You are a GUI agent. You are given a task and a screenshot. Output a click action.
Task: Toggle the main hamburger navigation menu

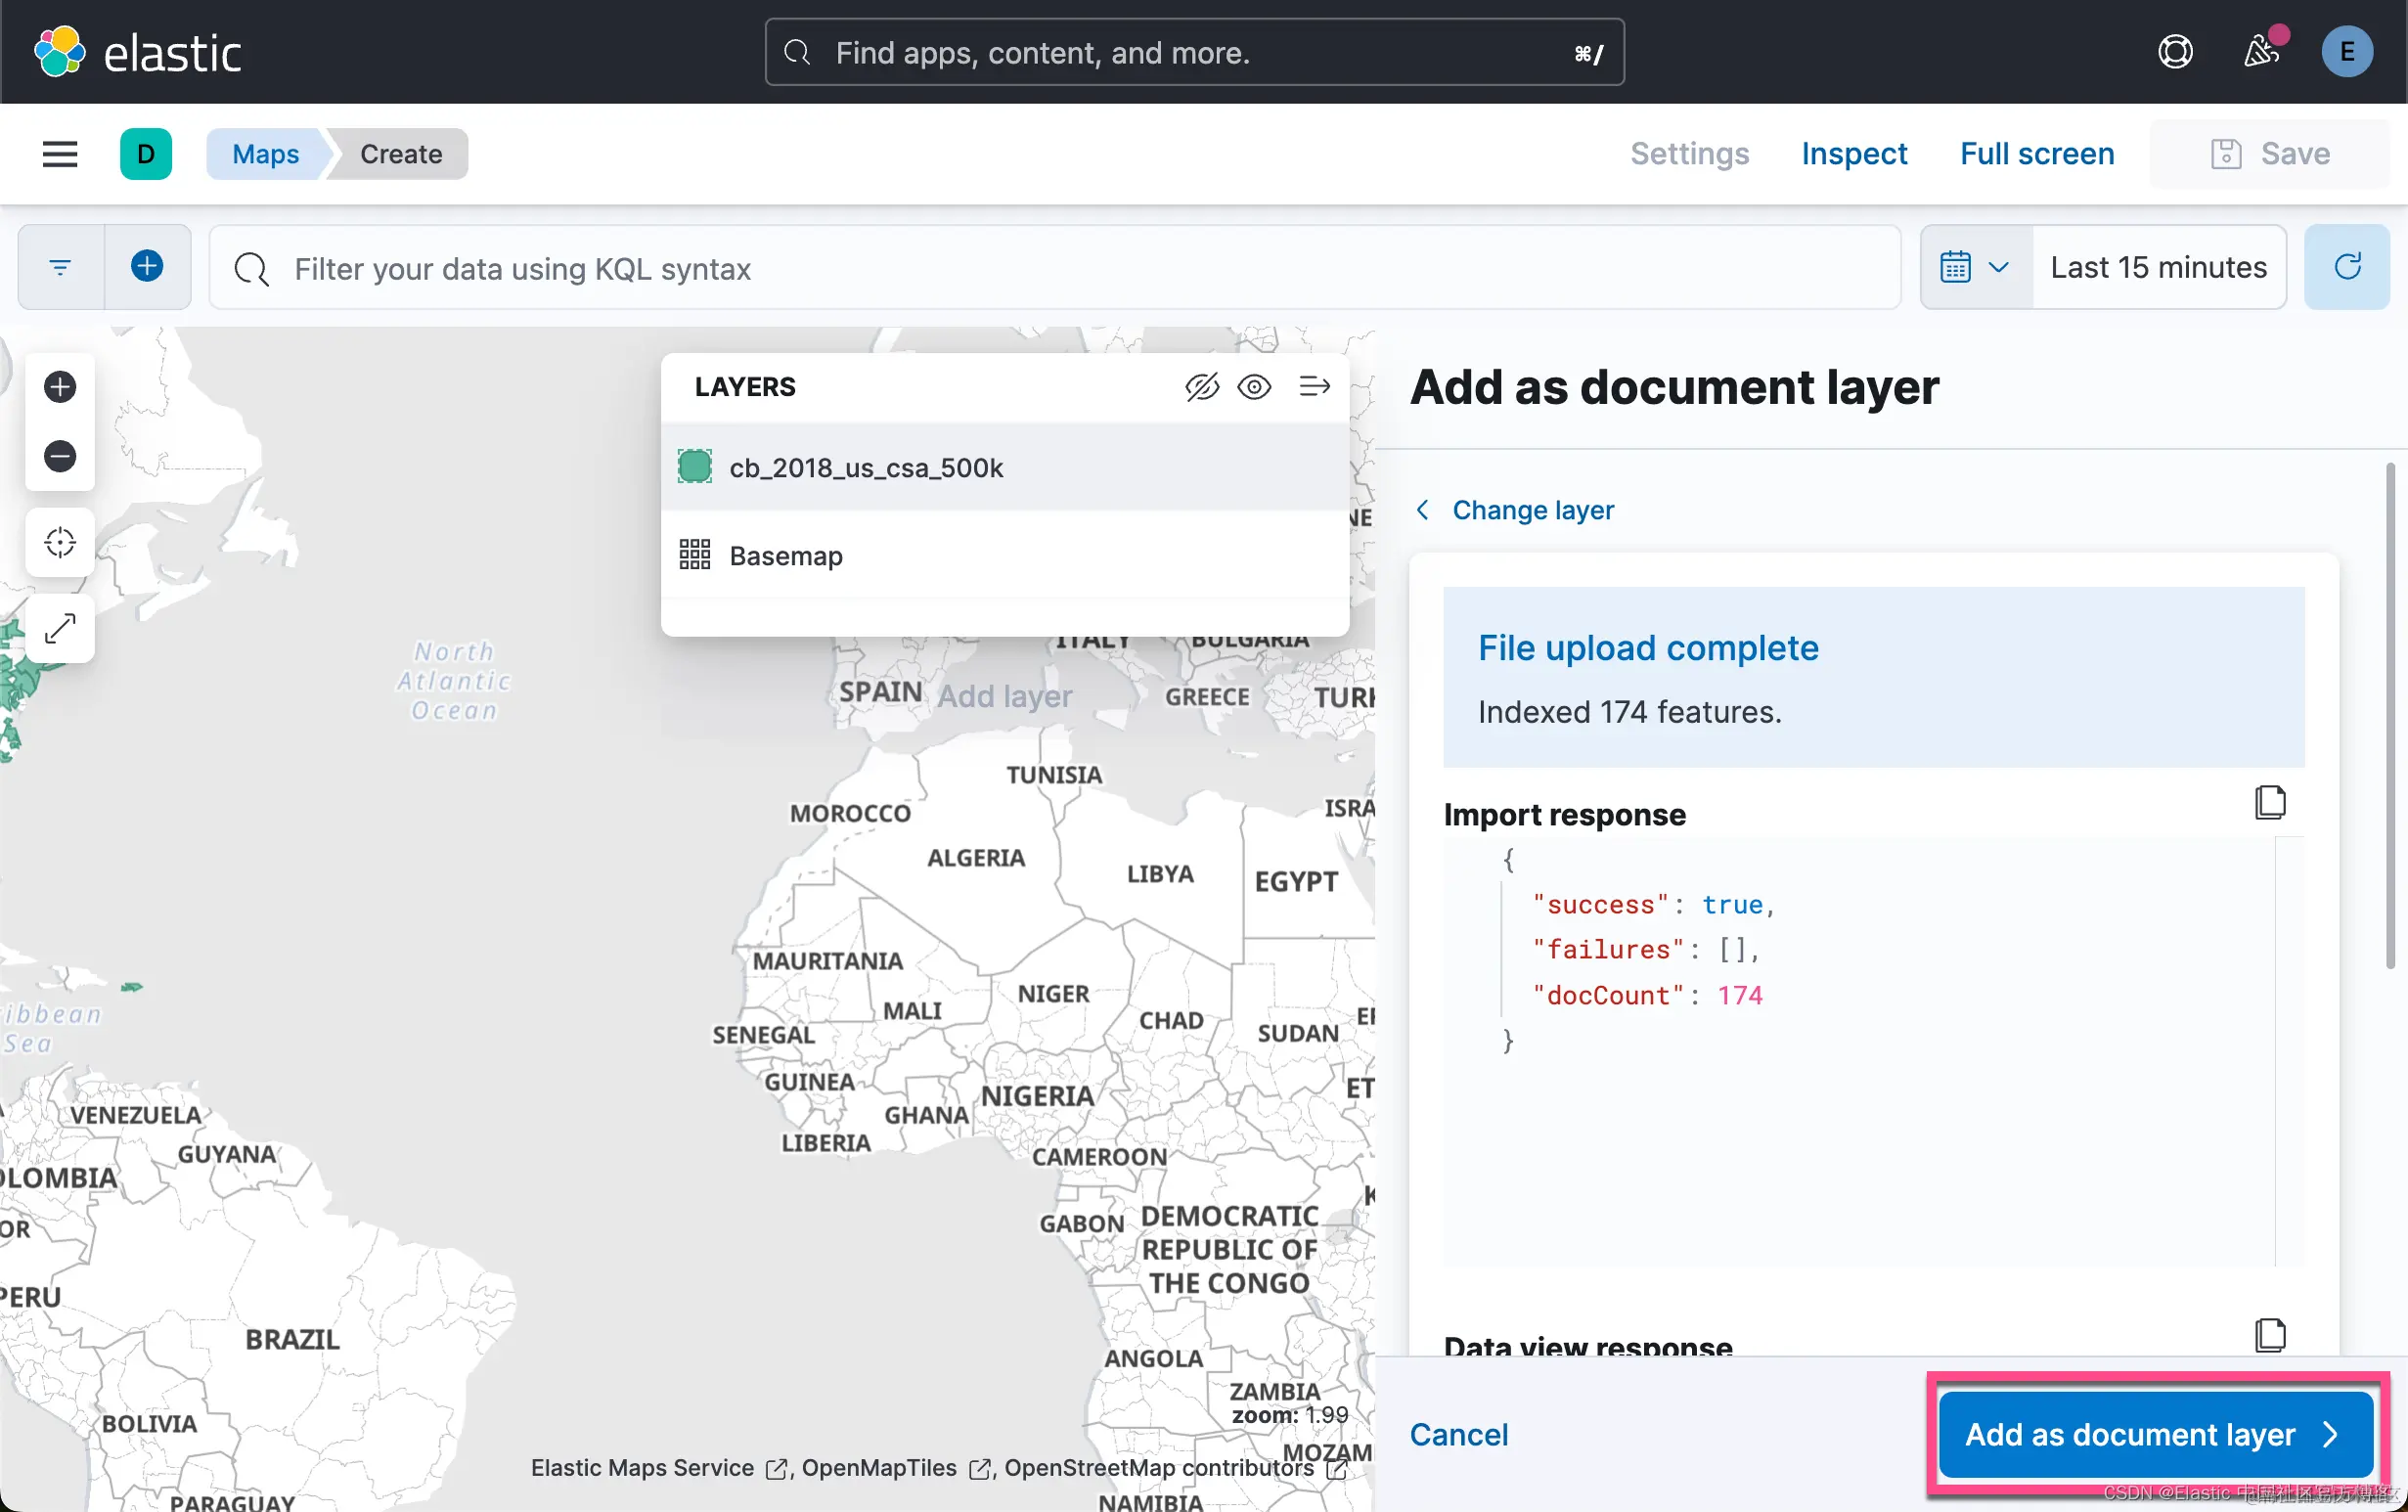[x=60, y=154]
